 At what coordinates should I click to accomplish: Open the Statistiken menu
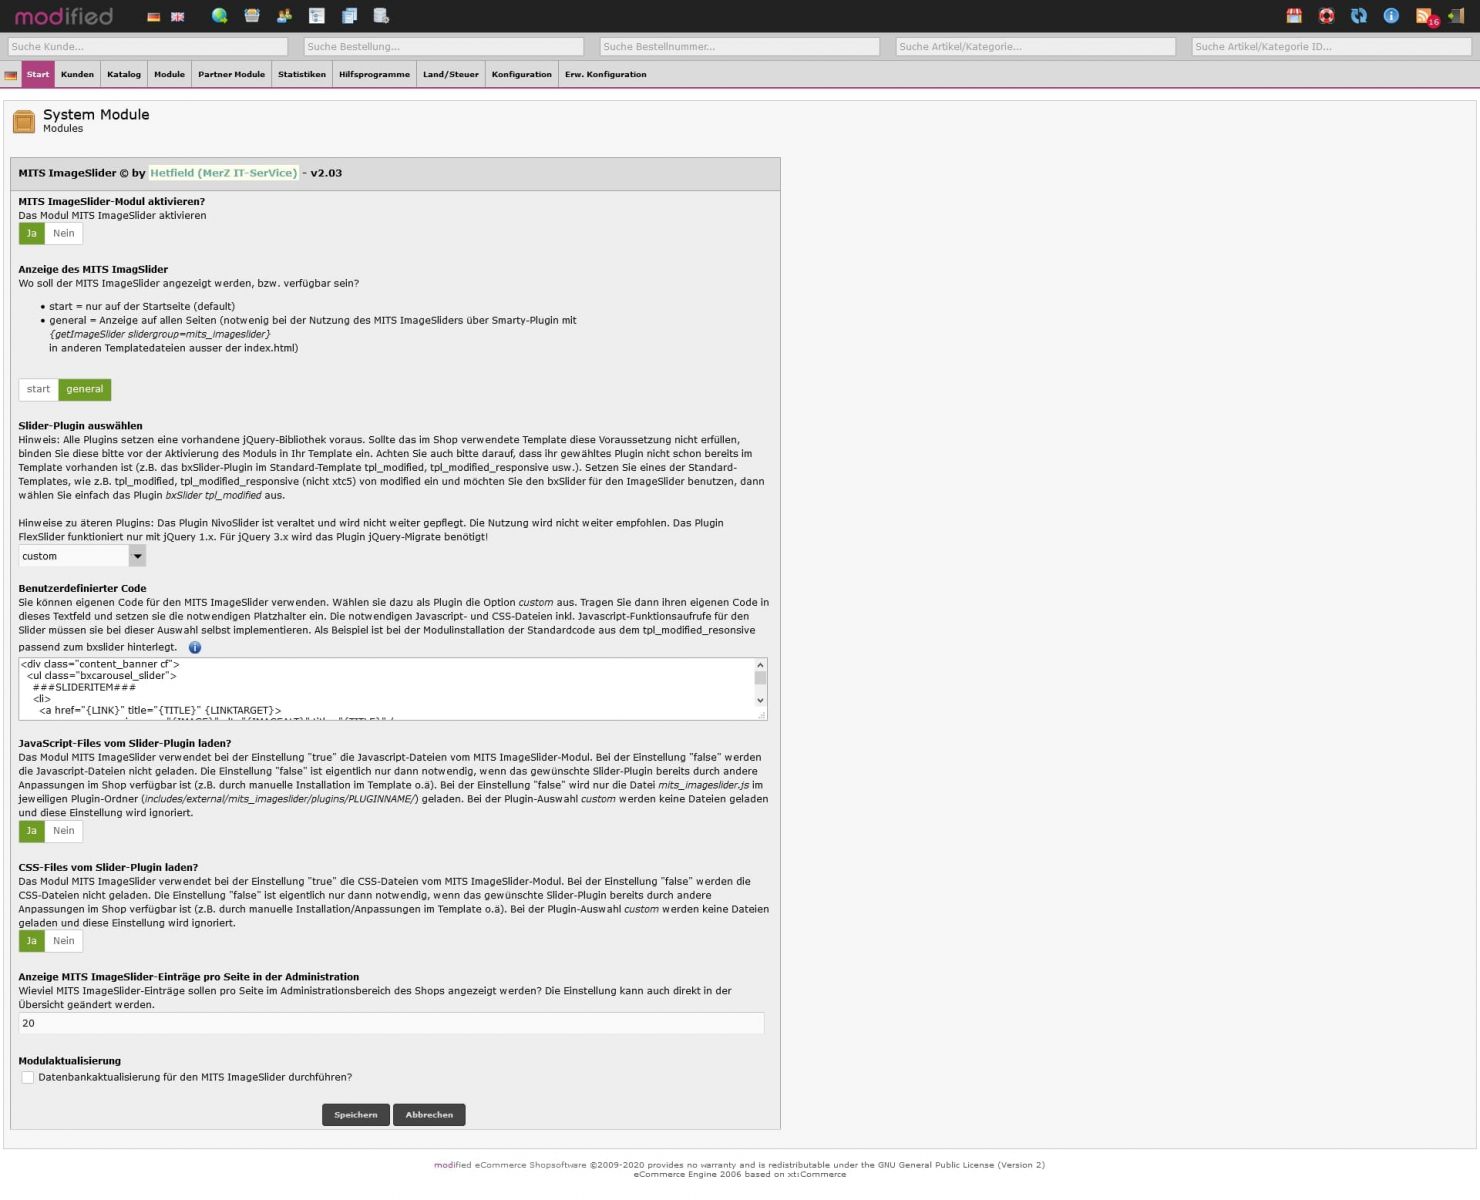tap(302, 75)
